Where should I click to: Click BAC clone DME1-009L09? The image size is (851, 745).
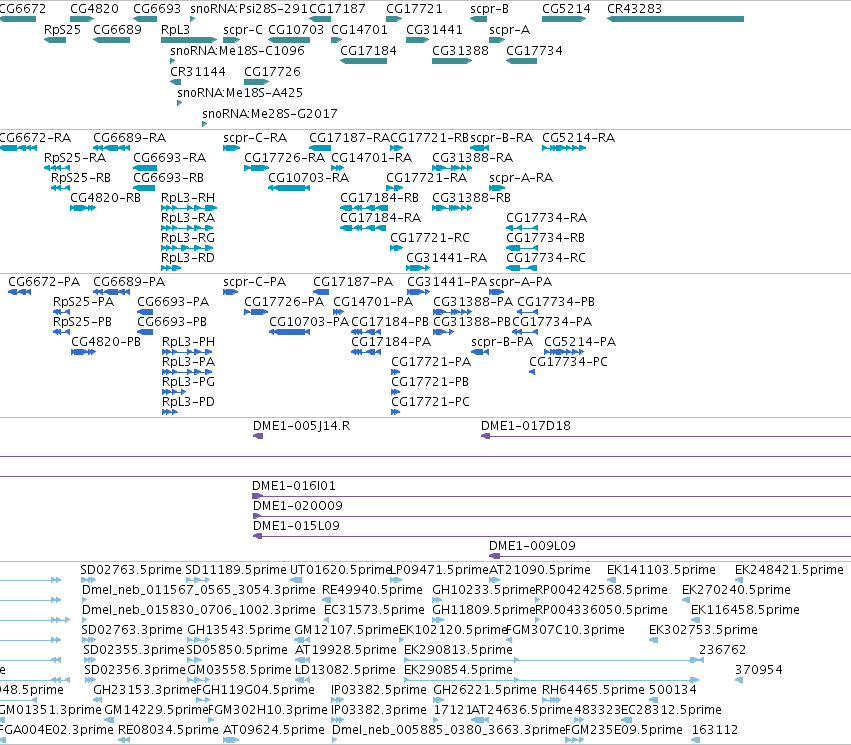532,546
